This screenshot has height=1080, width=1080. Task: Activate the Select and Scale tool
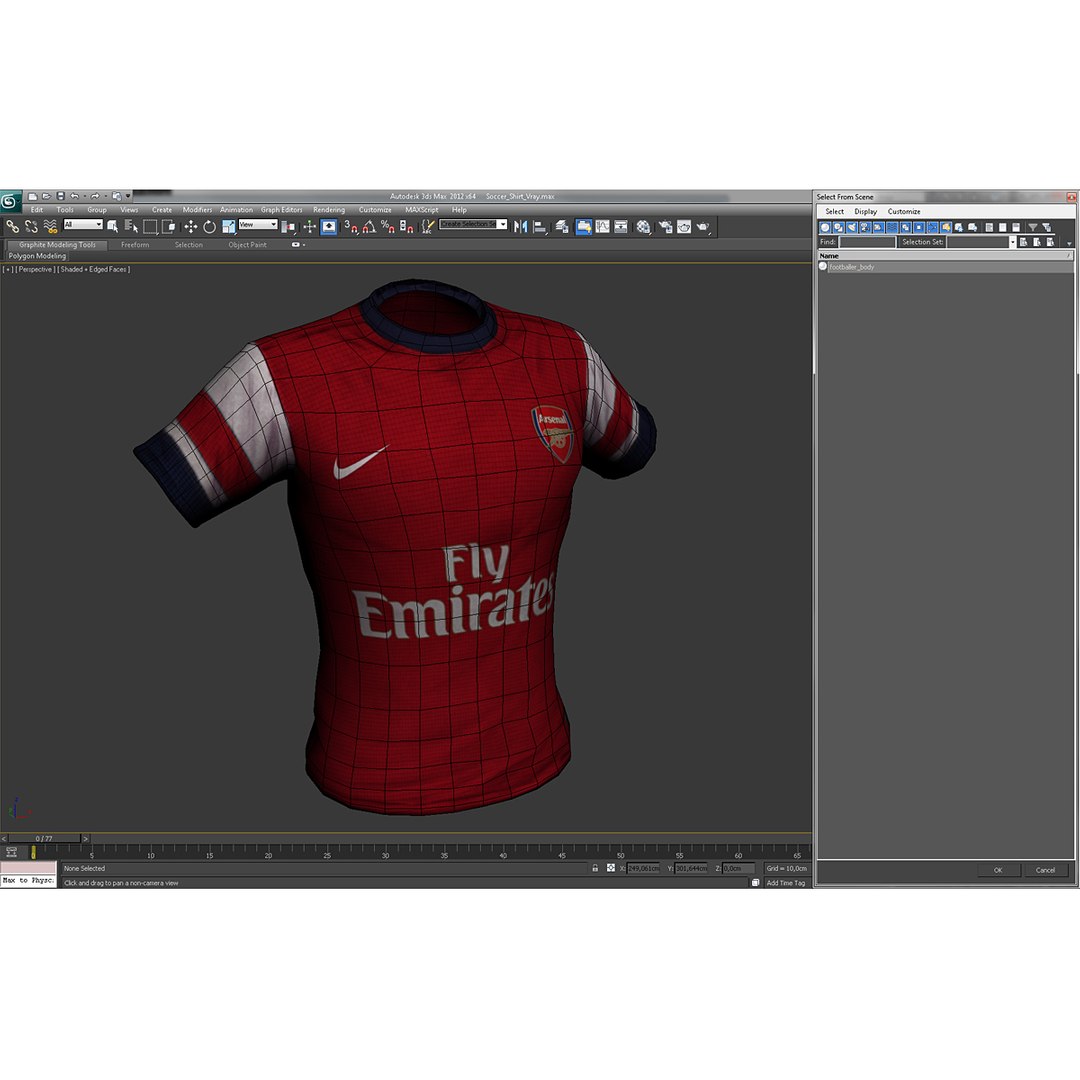[x=229, y=226]
